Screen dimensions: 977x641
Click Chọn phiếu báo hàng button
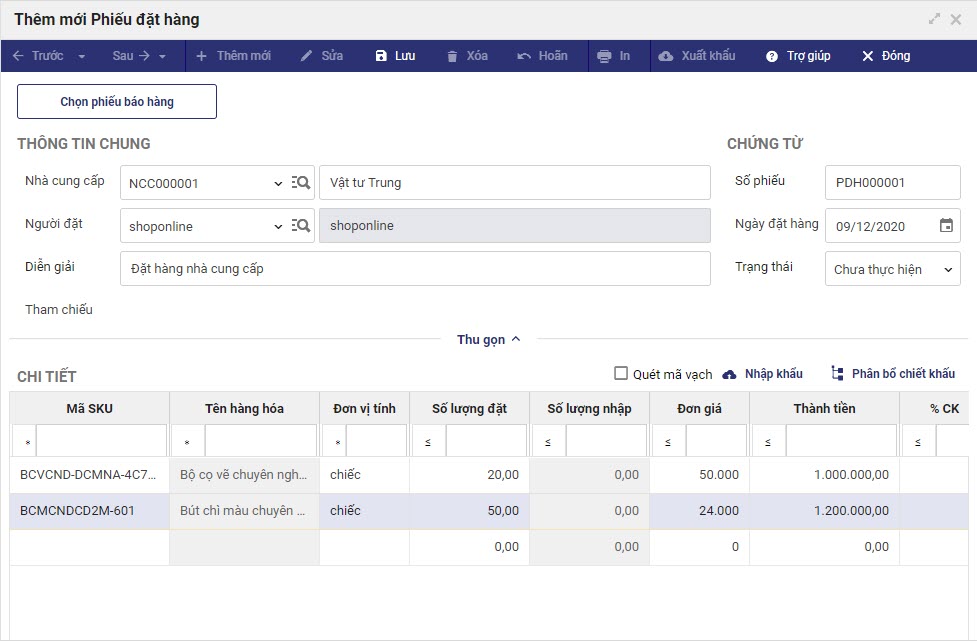coord(117,102)
